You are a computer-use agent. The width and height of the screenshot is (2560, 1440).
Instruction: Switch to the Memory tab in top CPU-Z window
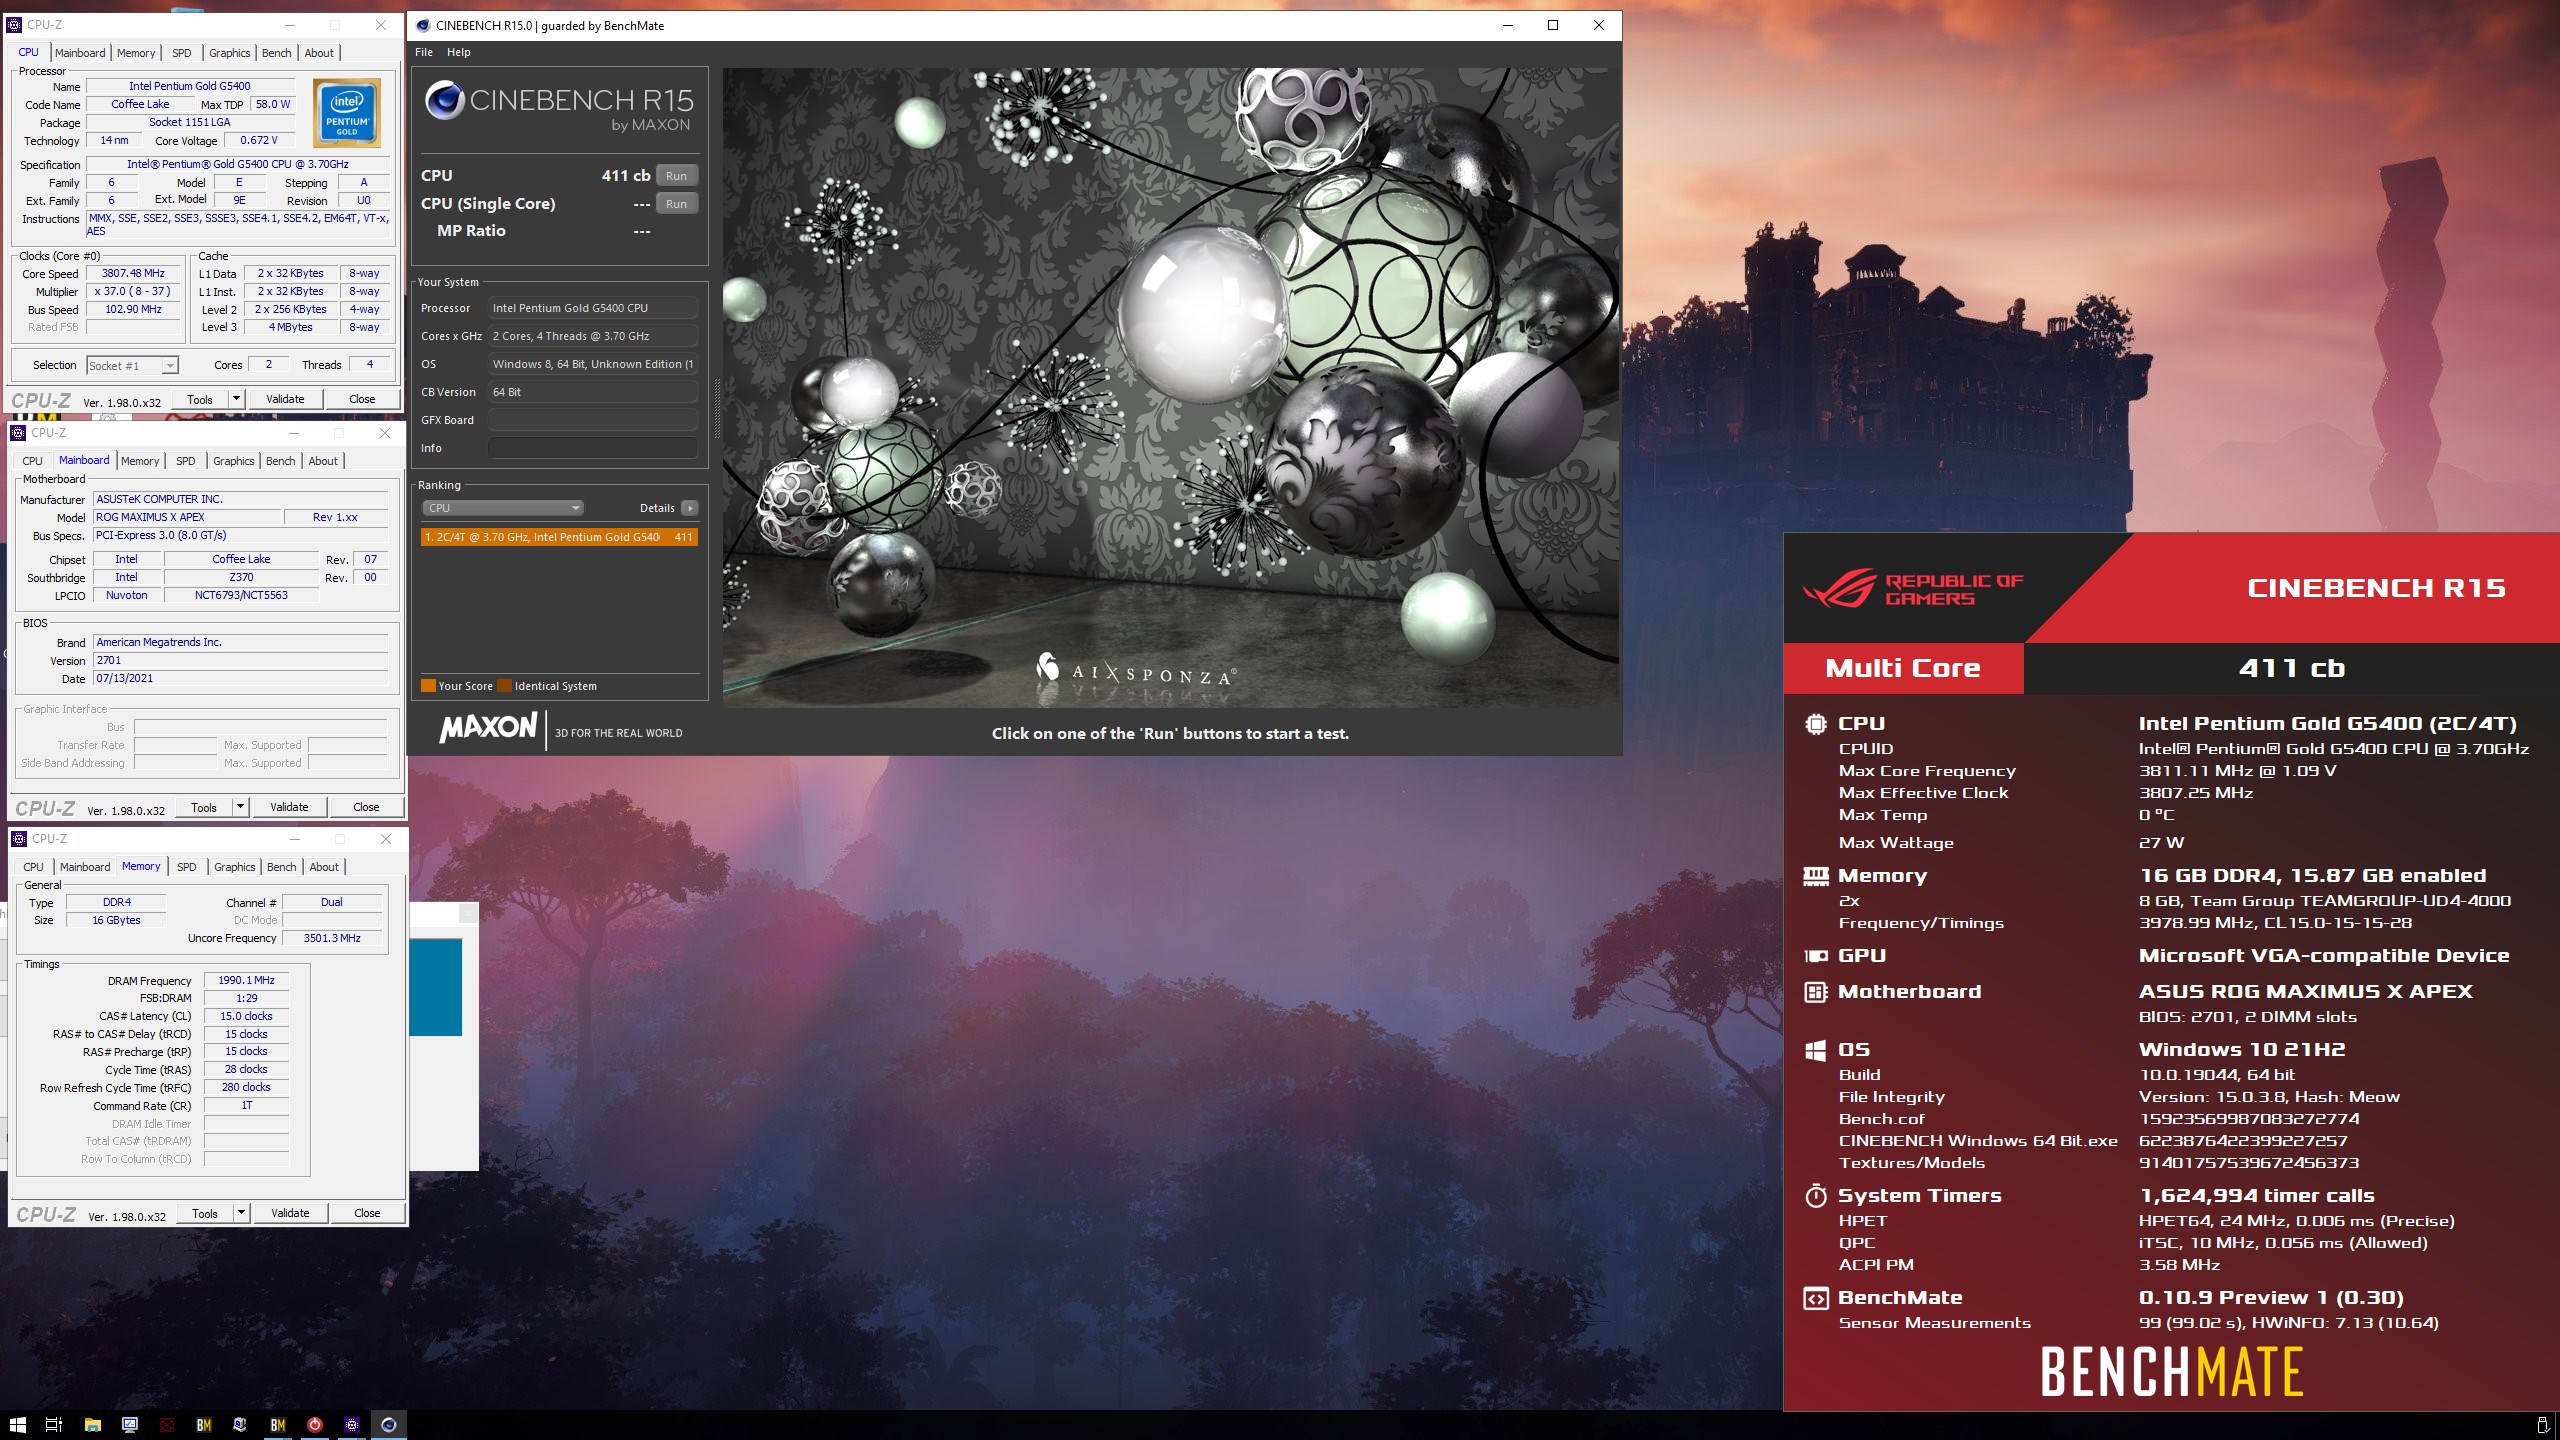(136, 53)
